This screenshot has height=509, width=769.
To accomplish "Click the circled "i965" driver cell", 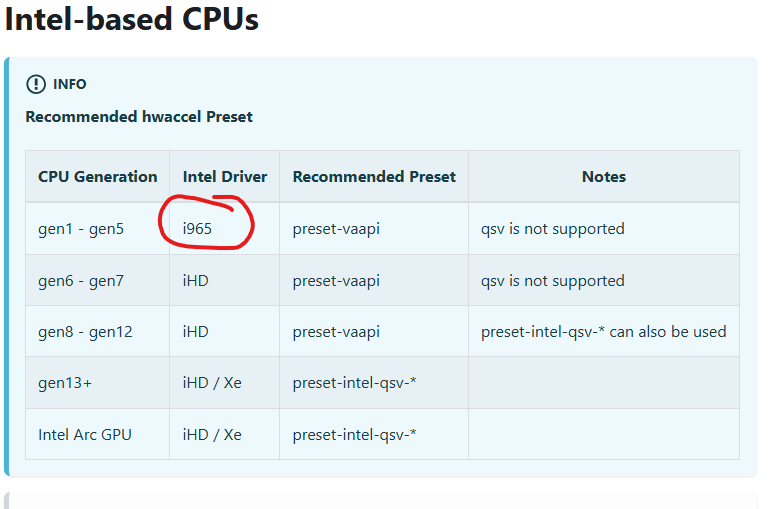I will tap(197, 229).
